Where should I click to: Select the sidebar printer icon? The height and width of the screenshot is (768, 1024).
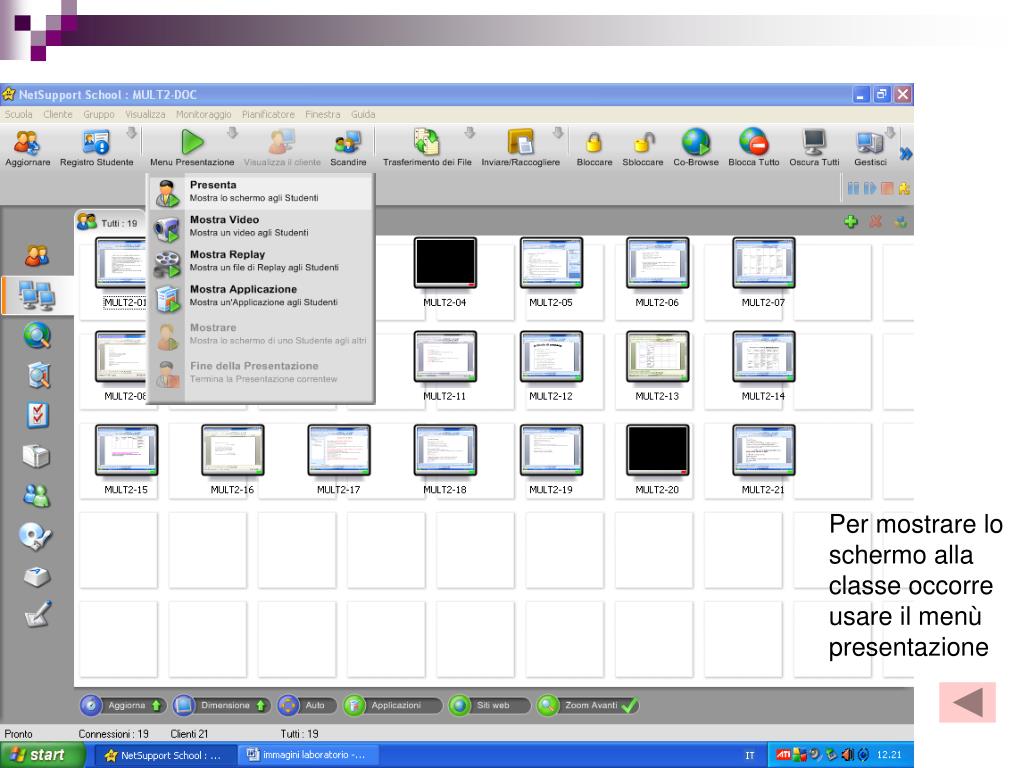coord(36,456)
